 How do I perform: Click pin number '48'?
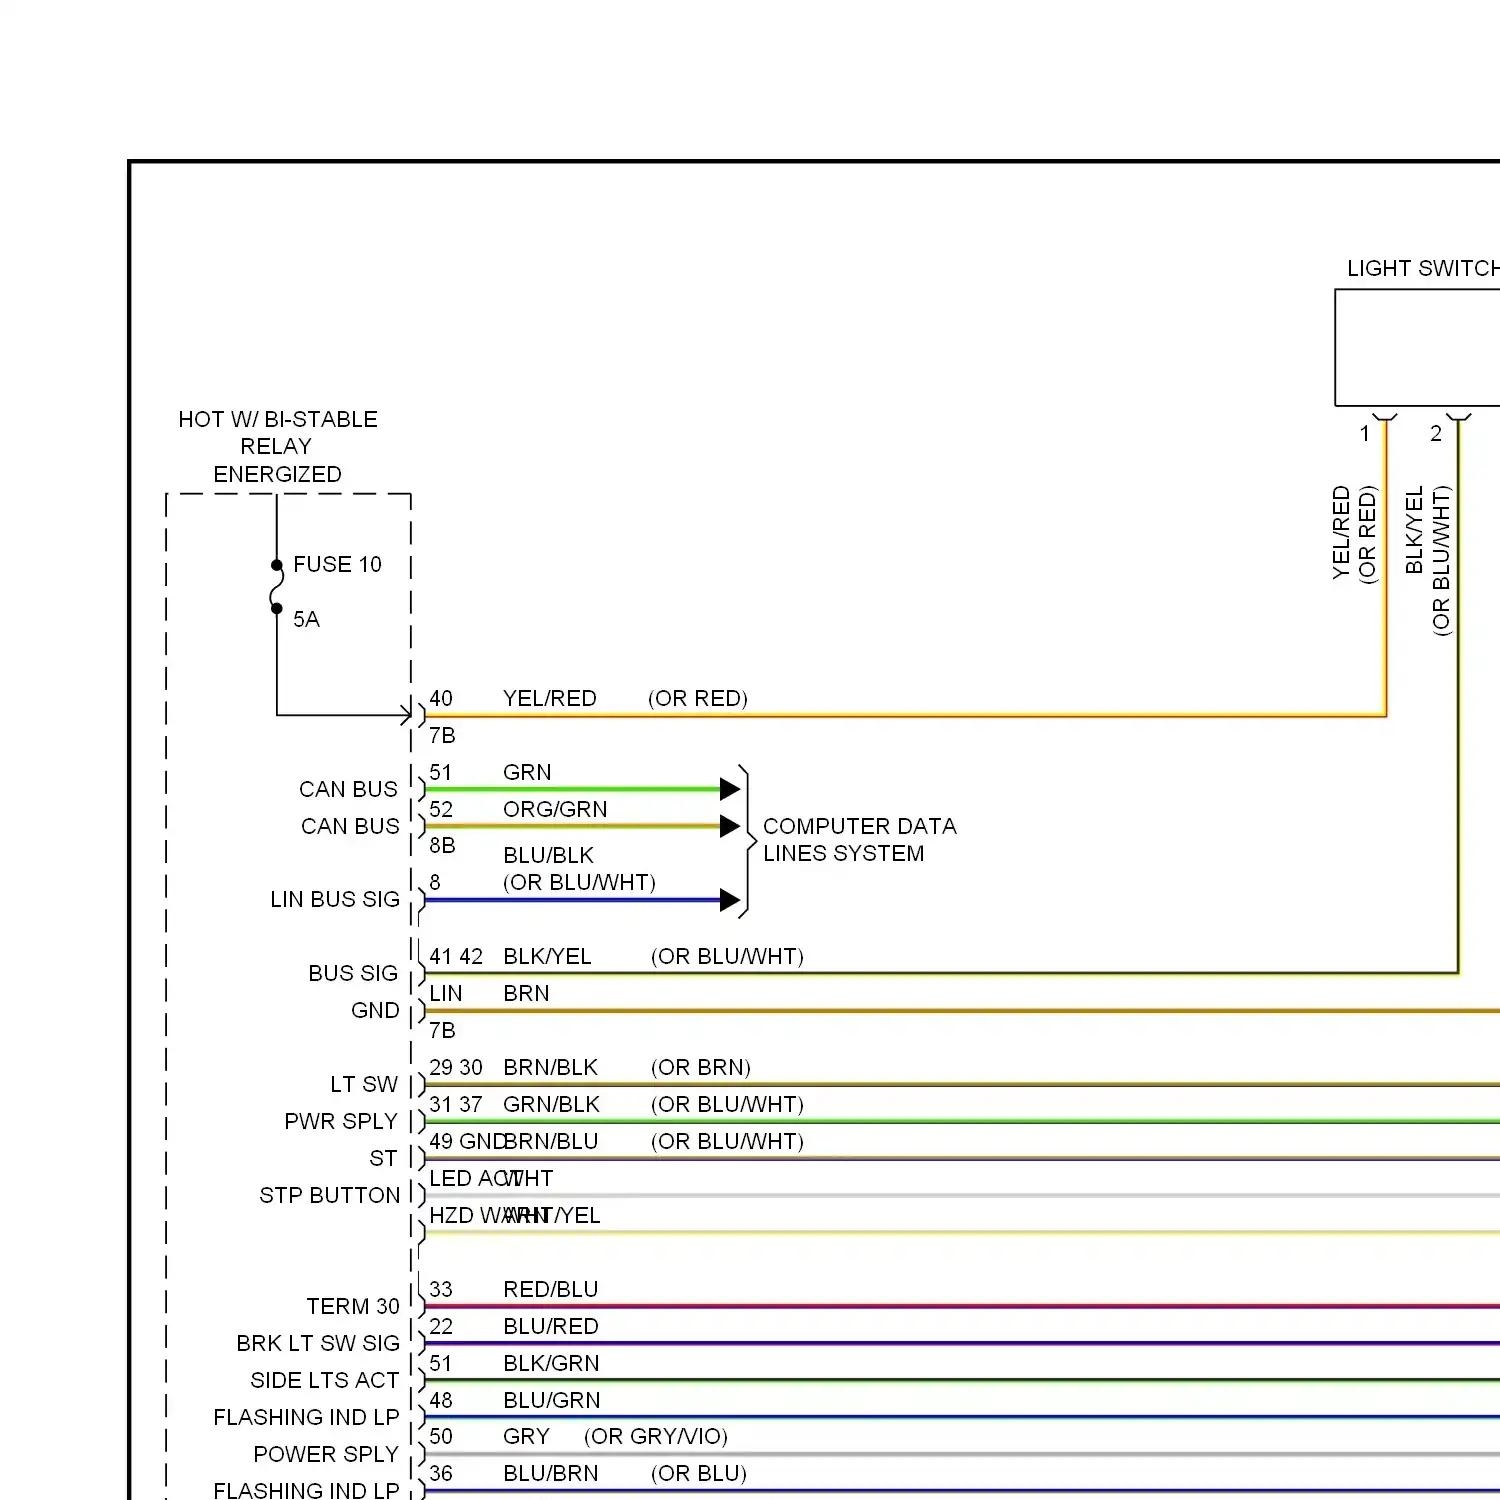441,1400
